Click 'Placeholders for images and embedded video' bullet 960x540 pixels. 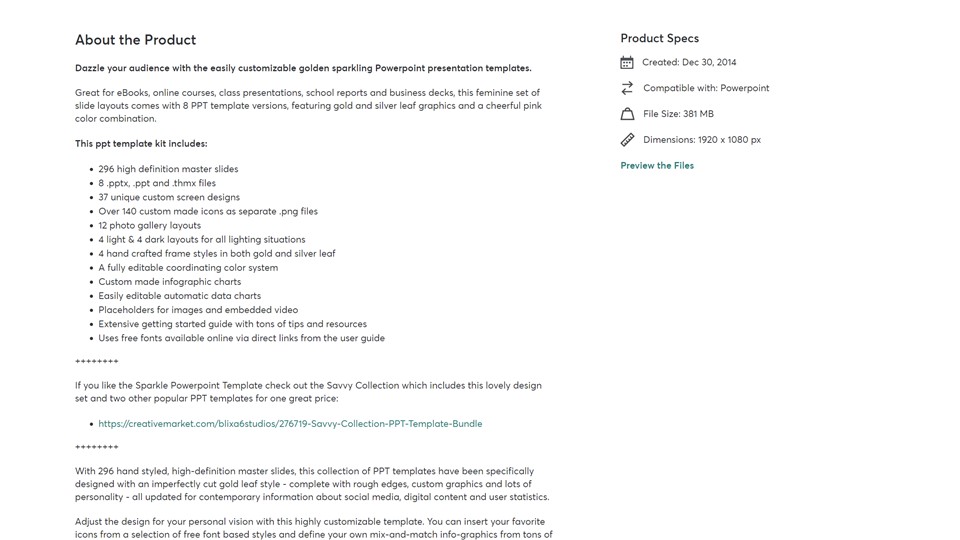click(x=198, y=310)
